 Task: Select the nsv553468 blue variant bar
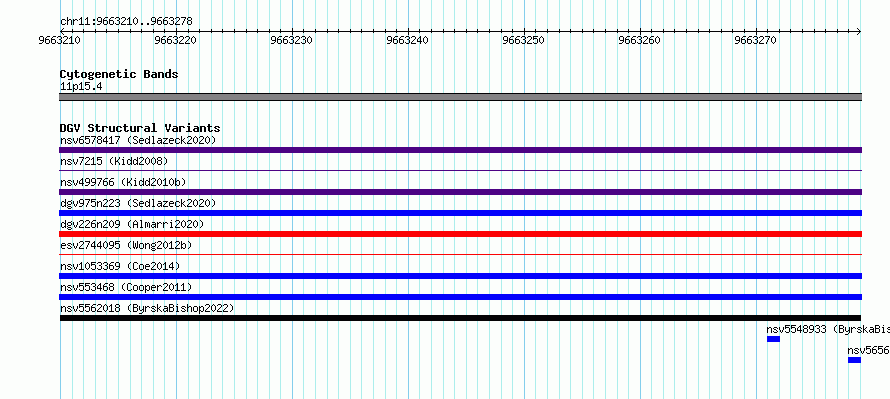point(460,297)
